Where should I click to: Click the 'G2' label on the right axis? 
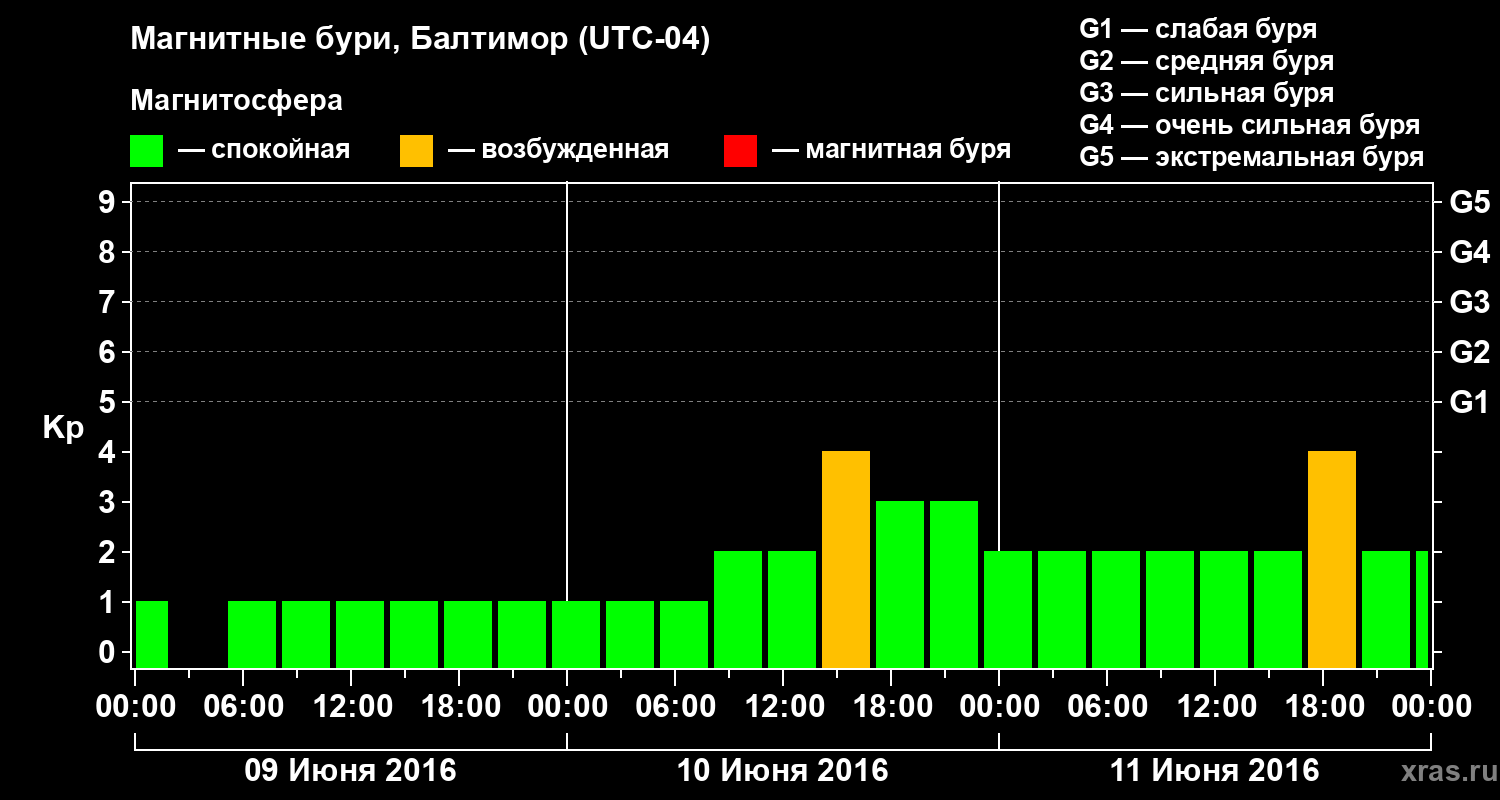point(1470,352)
